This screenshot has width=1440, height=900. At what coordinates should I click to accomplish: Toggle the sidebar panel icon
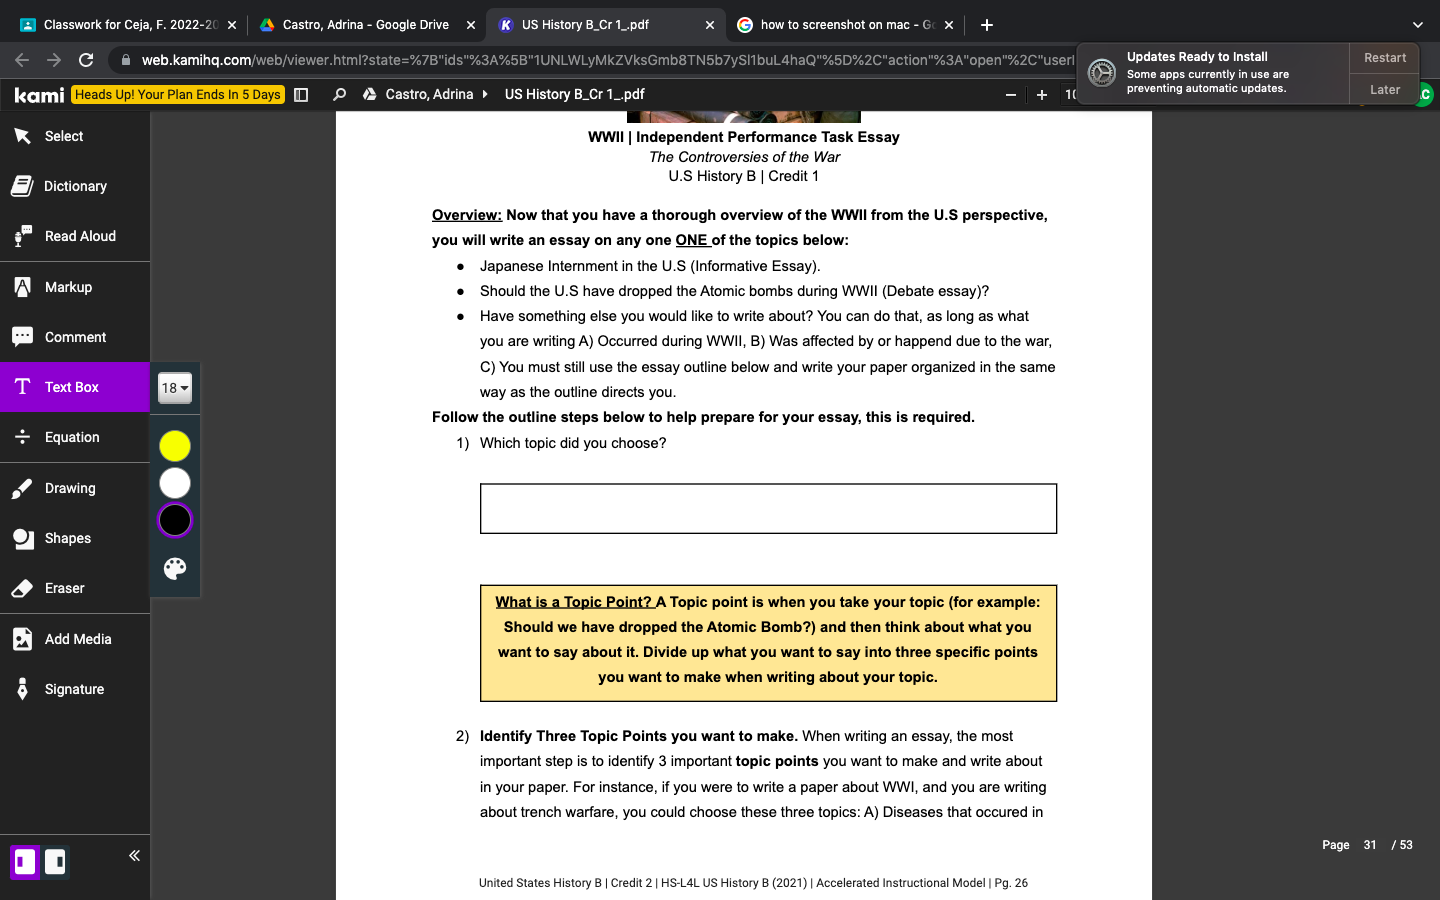click(x=301, y=94)
